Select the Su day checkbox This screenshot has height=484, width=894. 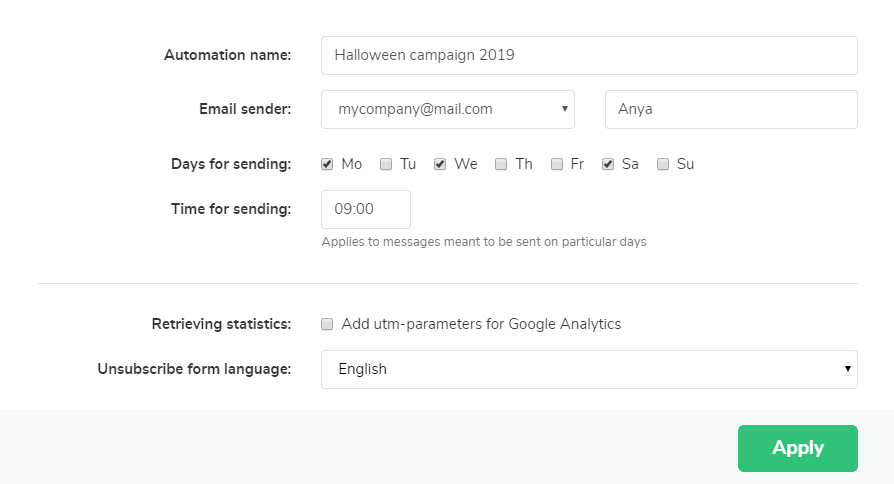[663, 165]
